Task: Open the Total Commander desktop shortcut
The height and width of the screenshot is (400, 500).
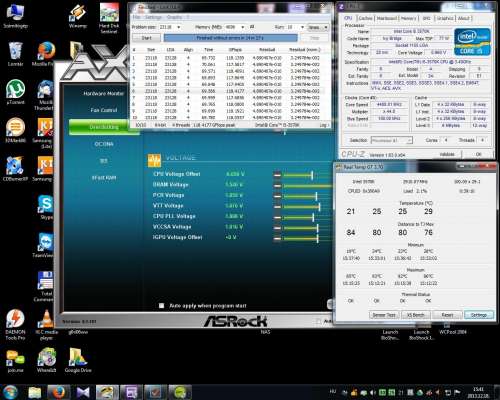Action: tap(45, 287)
